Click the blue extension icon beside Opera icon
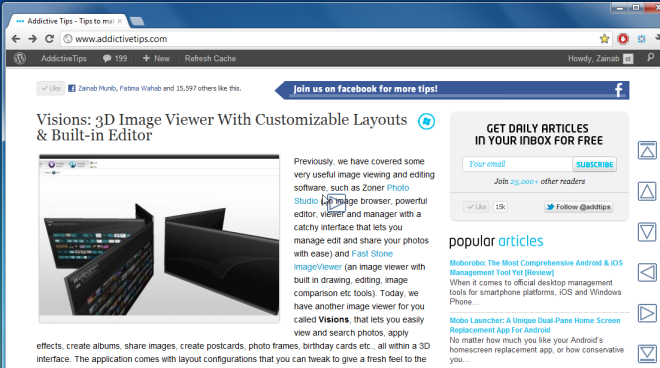The width and height of the screenshot is (660, 368). 641,39
